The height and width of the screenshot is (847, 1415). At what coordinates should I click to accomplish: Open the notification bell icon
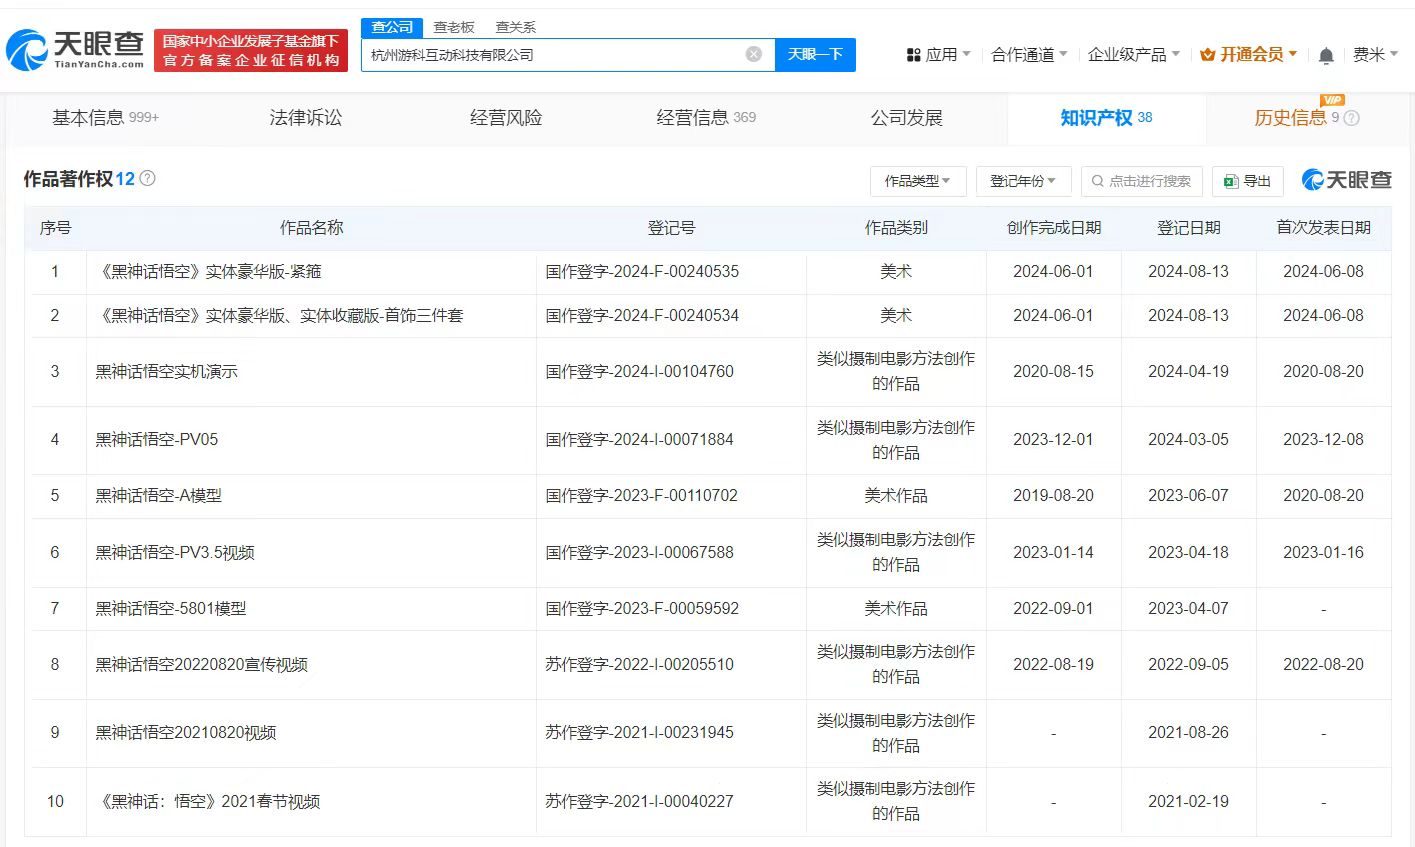[1326, 55]
